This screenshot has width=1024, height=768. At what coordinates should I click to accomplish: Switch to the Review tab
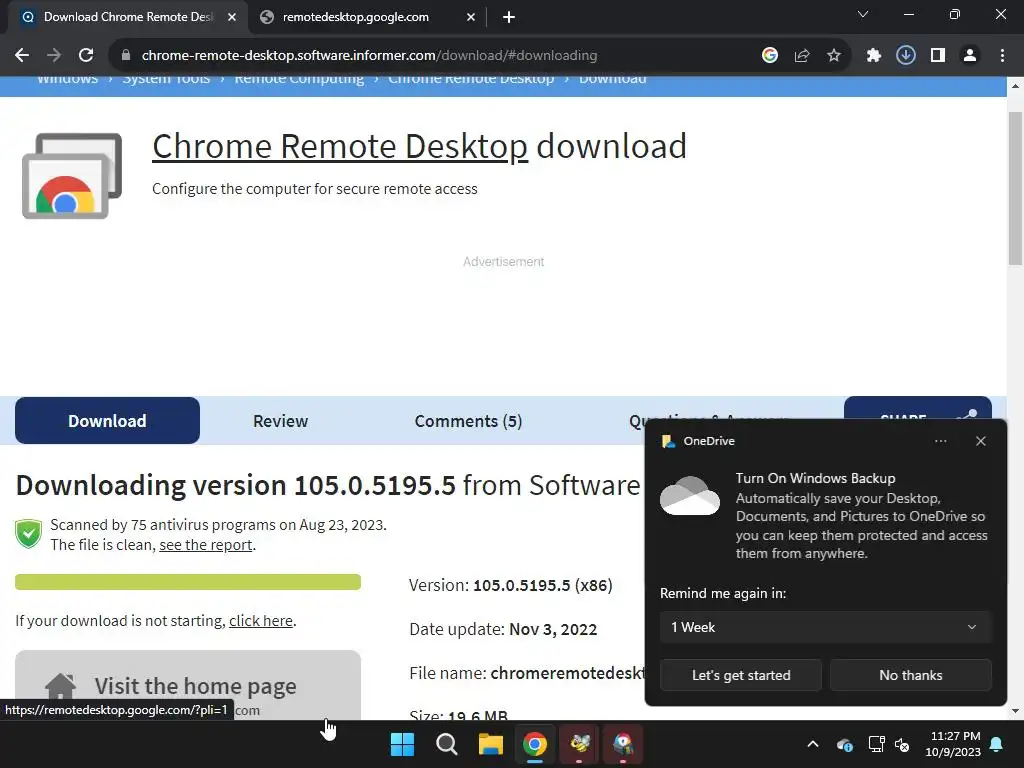click(x=280, y=421)
